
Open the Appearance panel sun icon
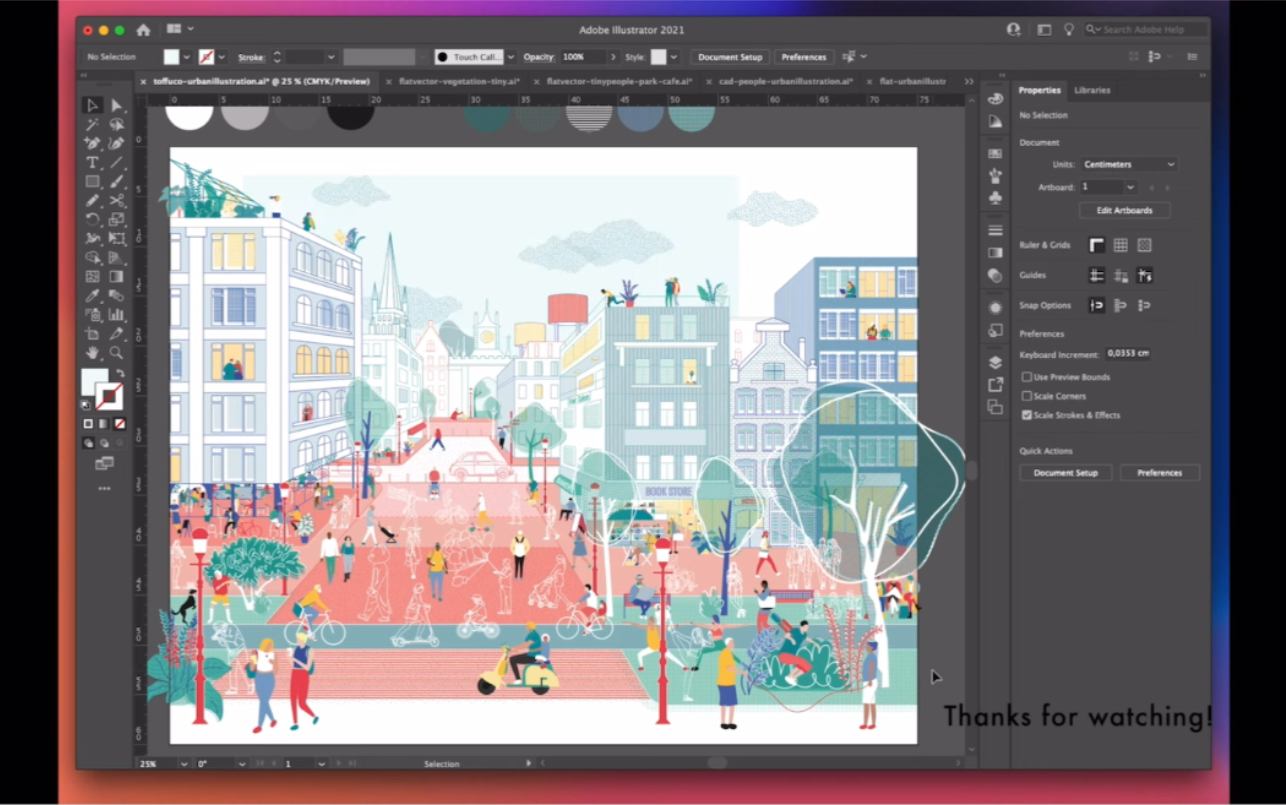(995, 308)
